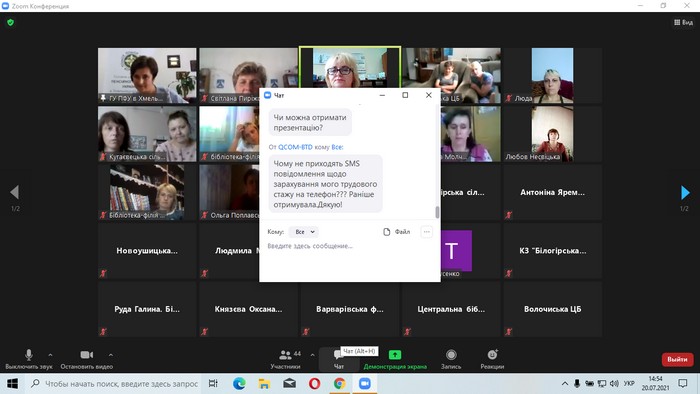The width and height of the screenshot is (700, 394).
Task: Expand audio options arrow beside microphone
Action: click(50, 355)
